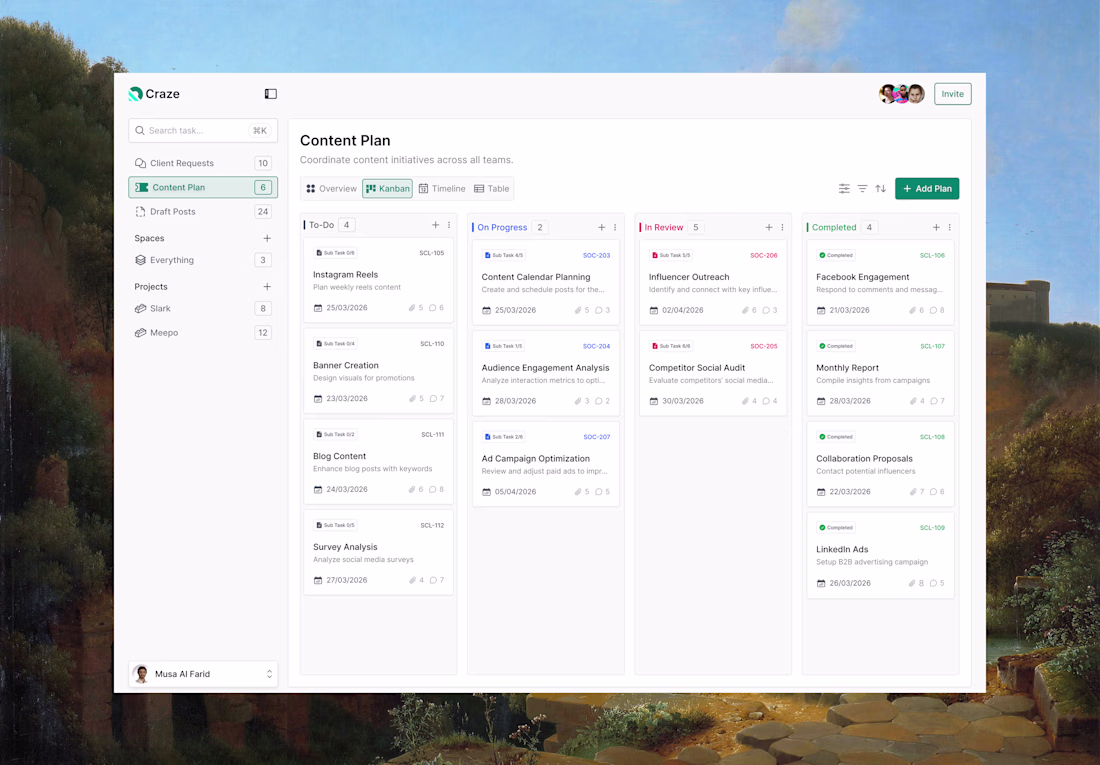Image resolution: width=1100 pixels, height=765 pixels.
Task: Click the In Review column title
Action: [x=664, y=227]
